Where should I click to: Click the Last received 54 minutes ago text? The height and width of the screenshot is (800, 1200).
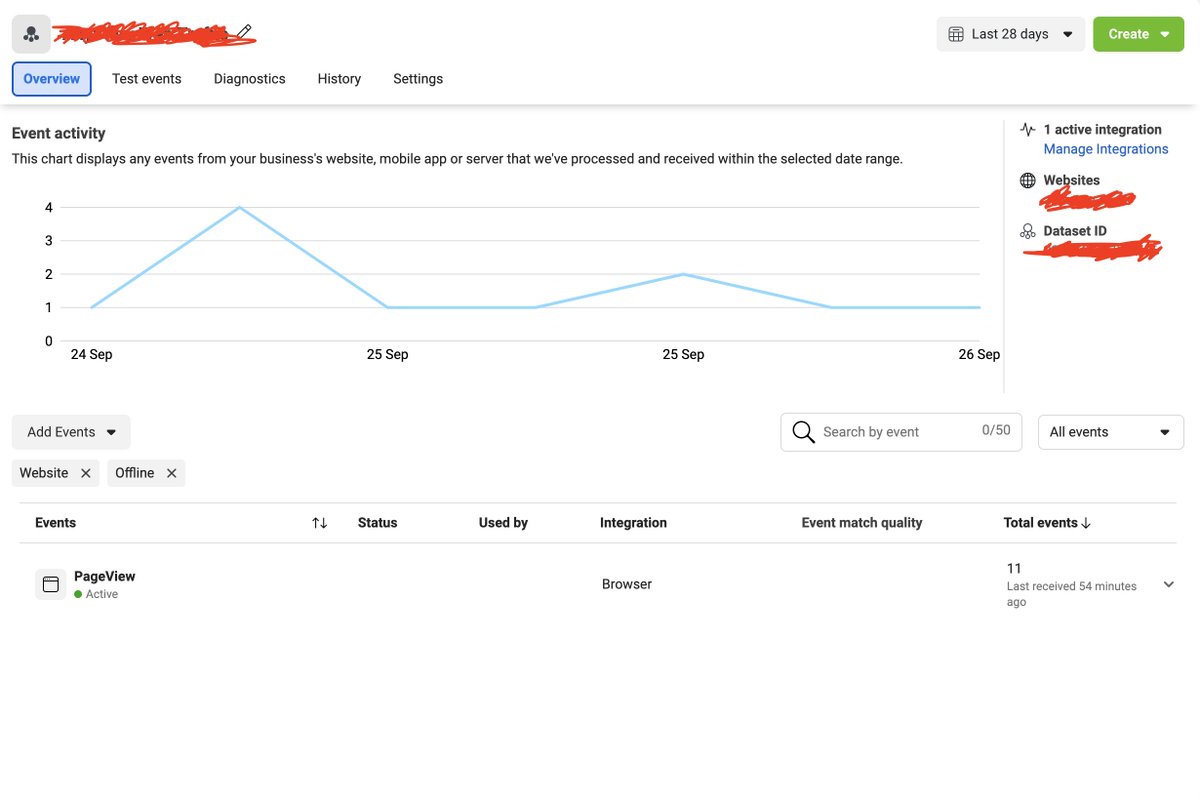pyautogui.click(x=1071, y=594)
